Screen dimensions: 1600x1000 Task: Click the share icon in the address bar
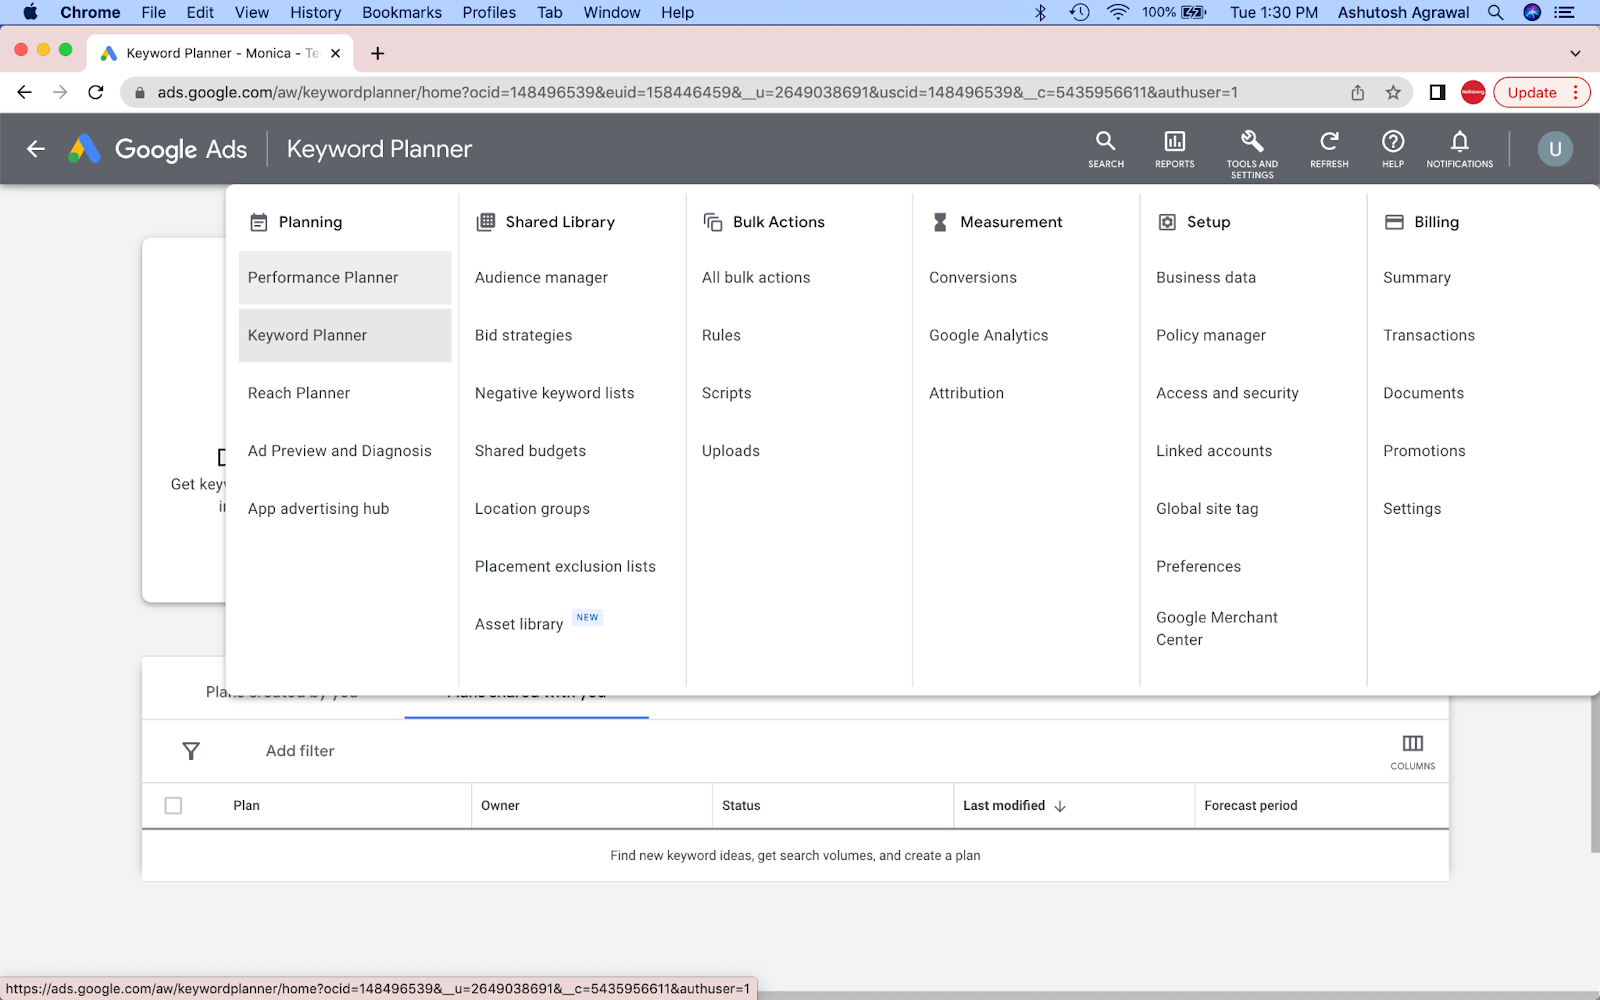click(x=1357, y=93)
